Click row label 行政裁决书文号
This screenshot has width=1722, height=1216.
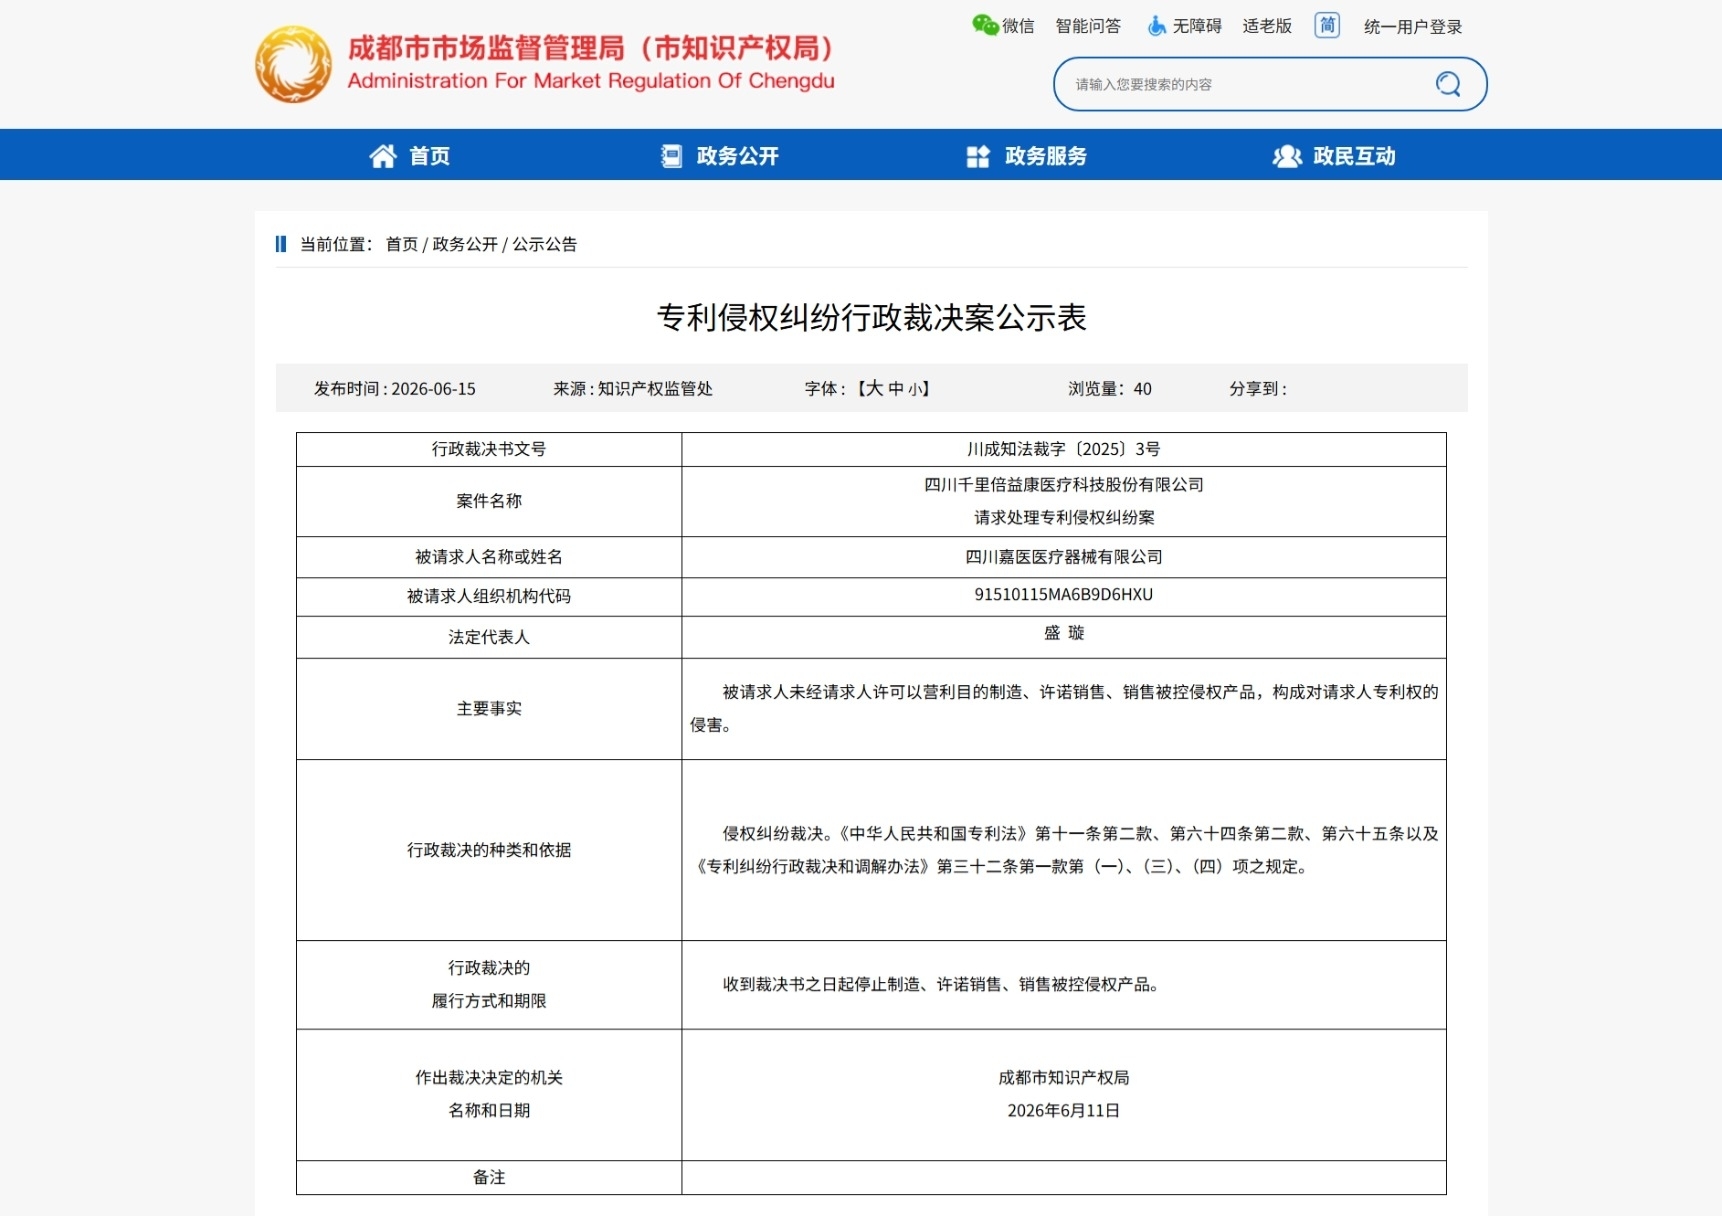coord(489,449)
